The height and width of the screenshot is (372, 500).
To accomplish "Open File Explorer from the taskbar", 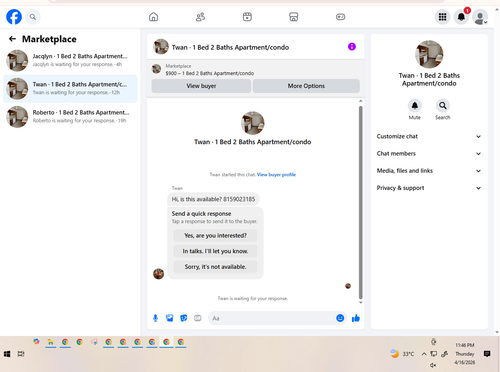I will coord(51,342).
